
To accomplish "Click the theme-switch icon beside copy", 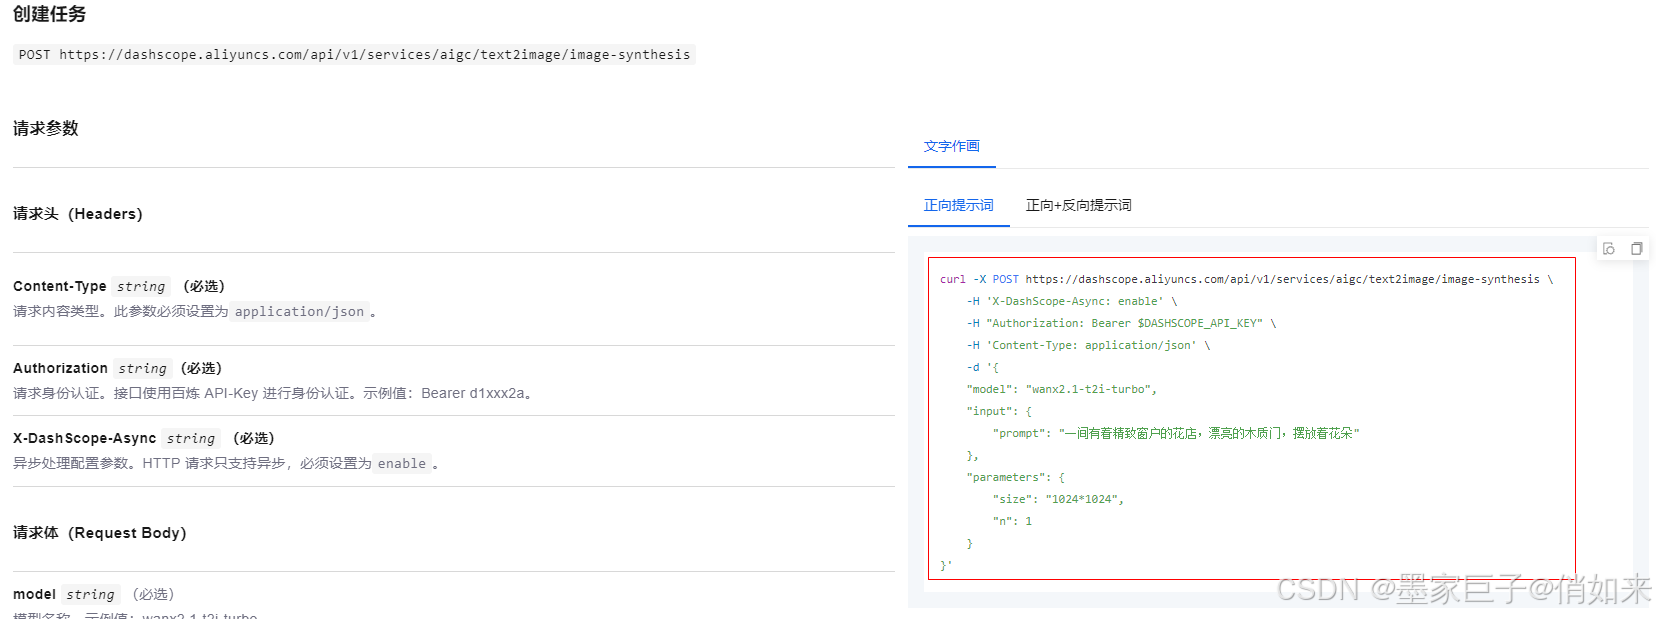I will click(1609, 249).
